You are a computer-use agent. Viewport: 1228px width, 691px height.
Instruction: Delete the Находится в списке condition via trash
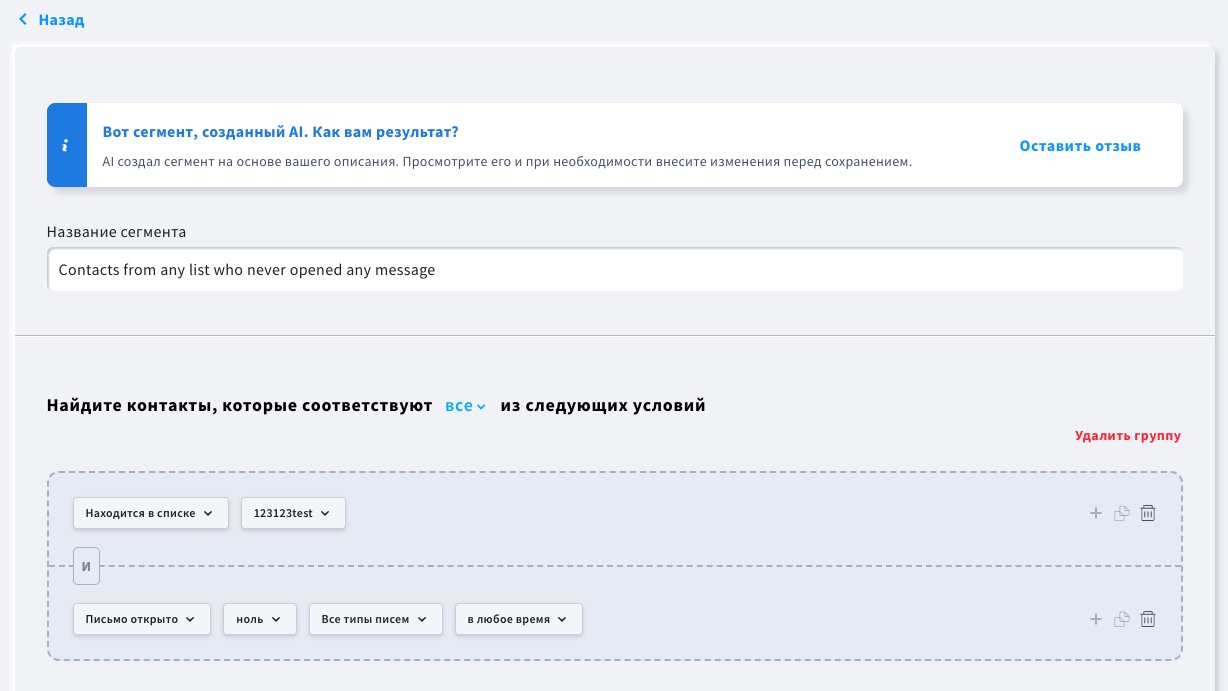click(1148, 513)
